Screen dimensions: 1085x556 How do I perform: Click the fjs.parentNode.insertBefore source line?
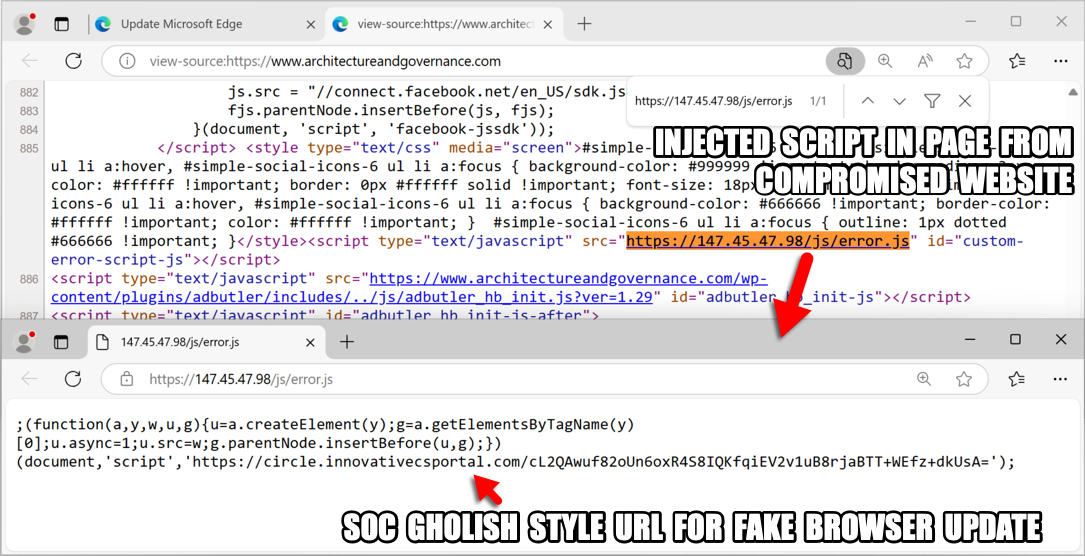click(391, 111)
